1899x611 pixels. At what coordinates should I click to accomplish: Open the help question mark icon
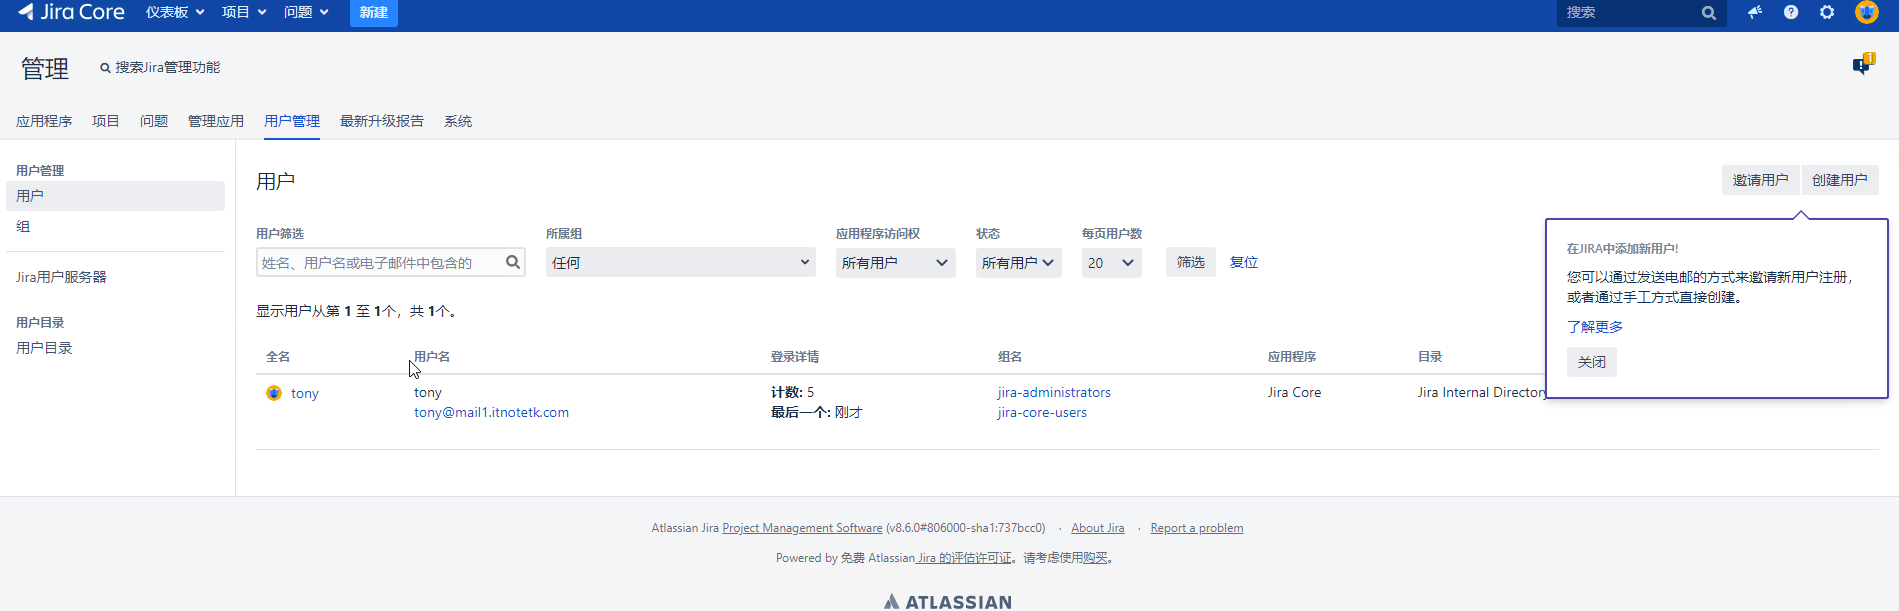click(x=1791, y=12)
